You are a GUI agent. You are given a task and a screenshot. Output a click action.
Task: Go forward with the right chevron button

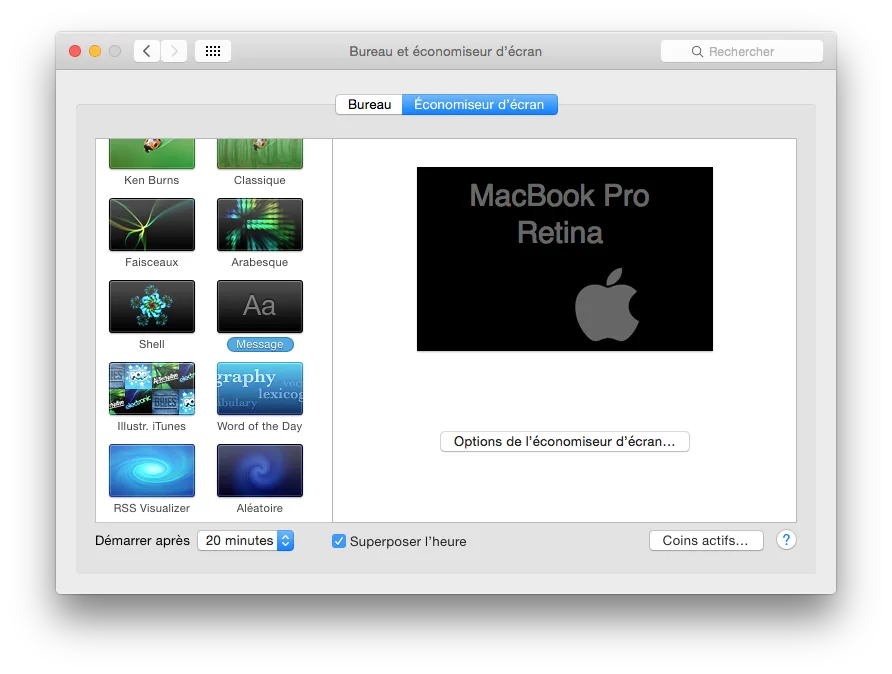point(174,51)
